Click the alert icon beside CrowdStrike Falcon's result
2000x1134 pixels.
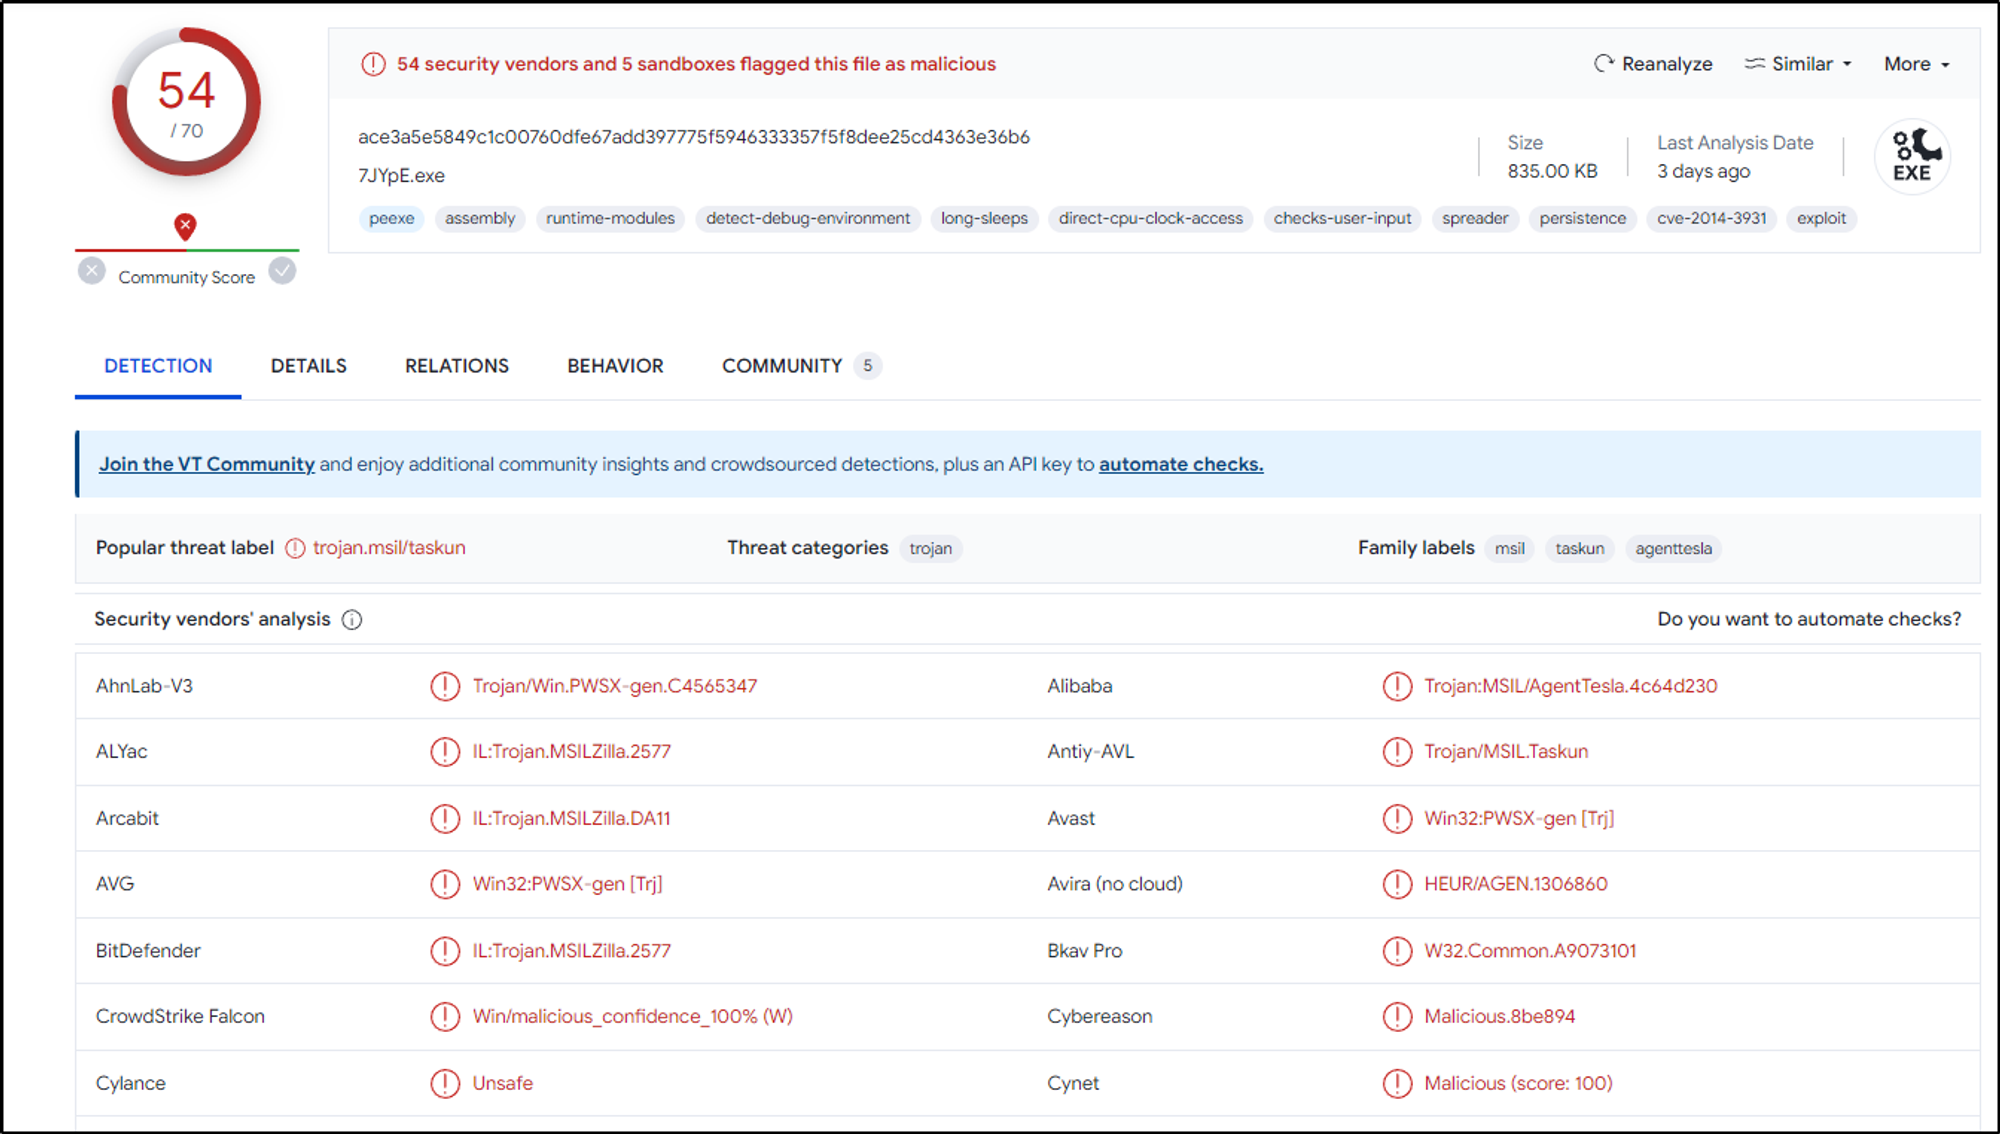[445, 1016]
